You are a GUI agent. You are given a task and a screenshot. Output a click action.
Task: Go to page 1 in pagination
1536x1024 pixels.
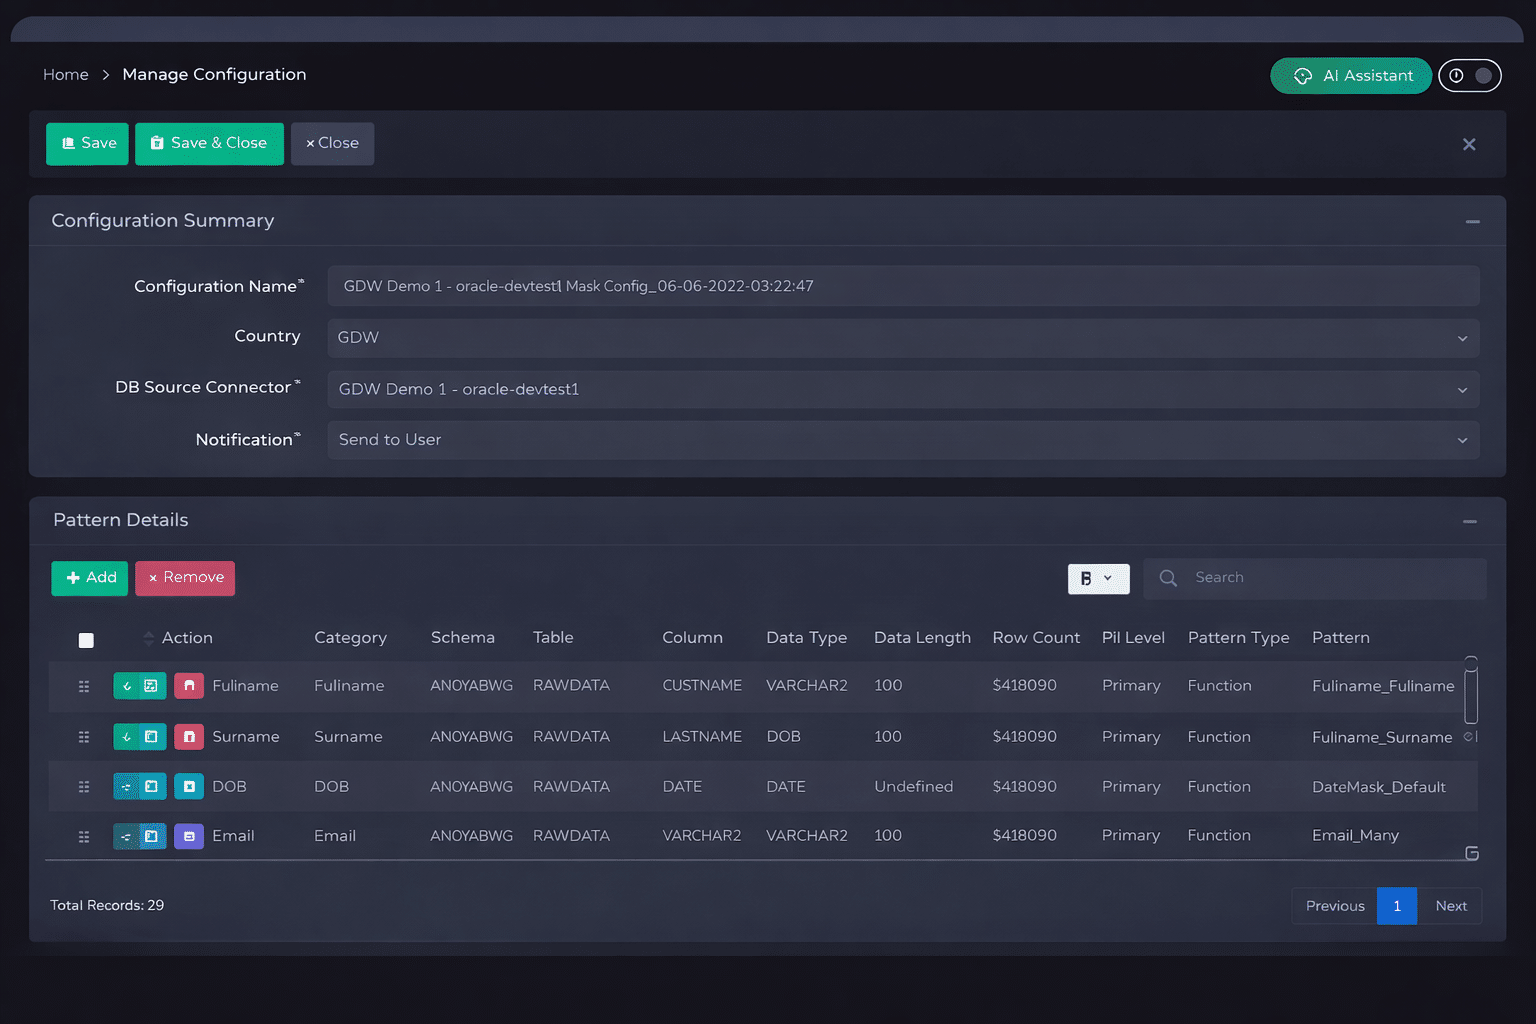point(1396,906)
